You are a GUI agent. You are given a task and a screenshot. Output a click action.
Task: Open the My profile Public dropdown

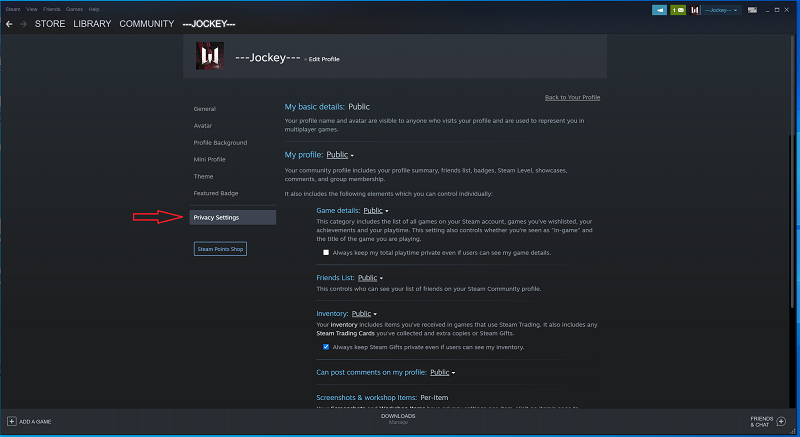340,155
